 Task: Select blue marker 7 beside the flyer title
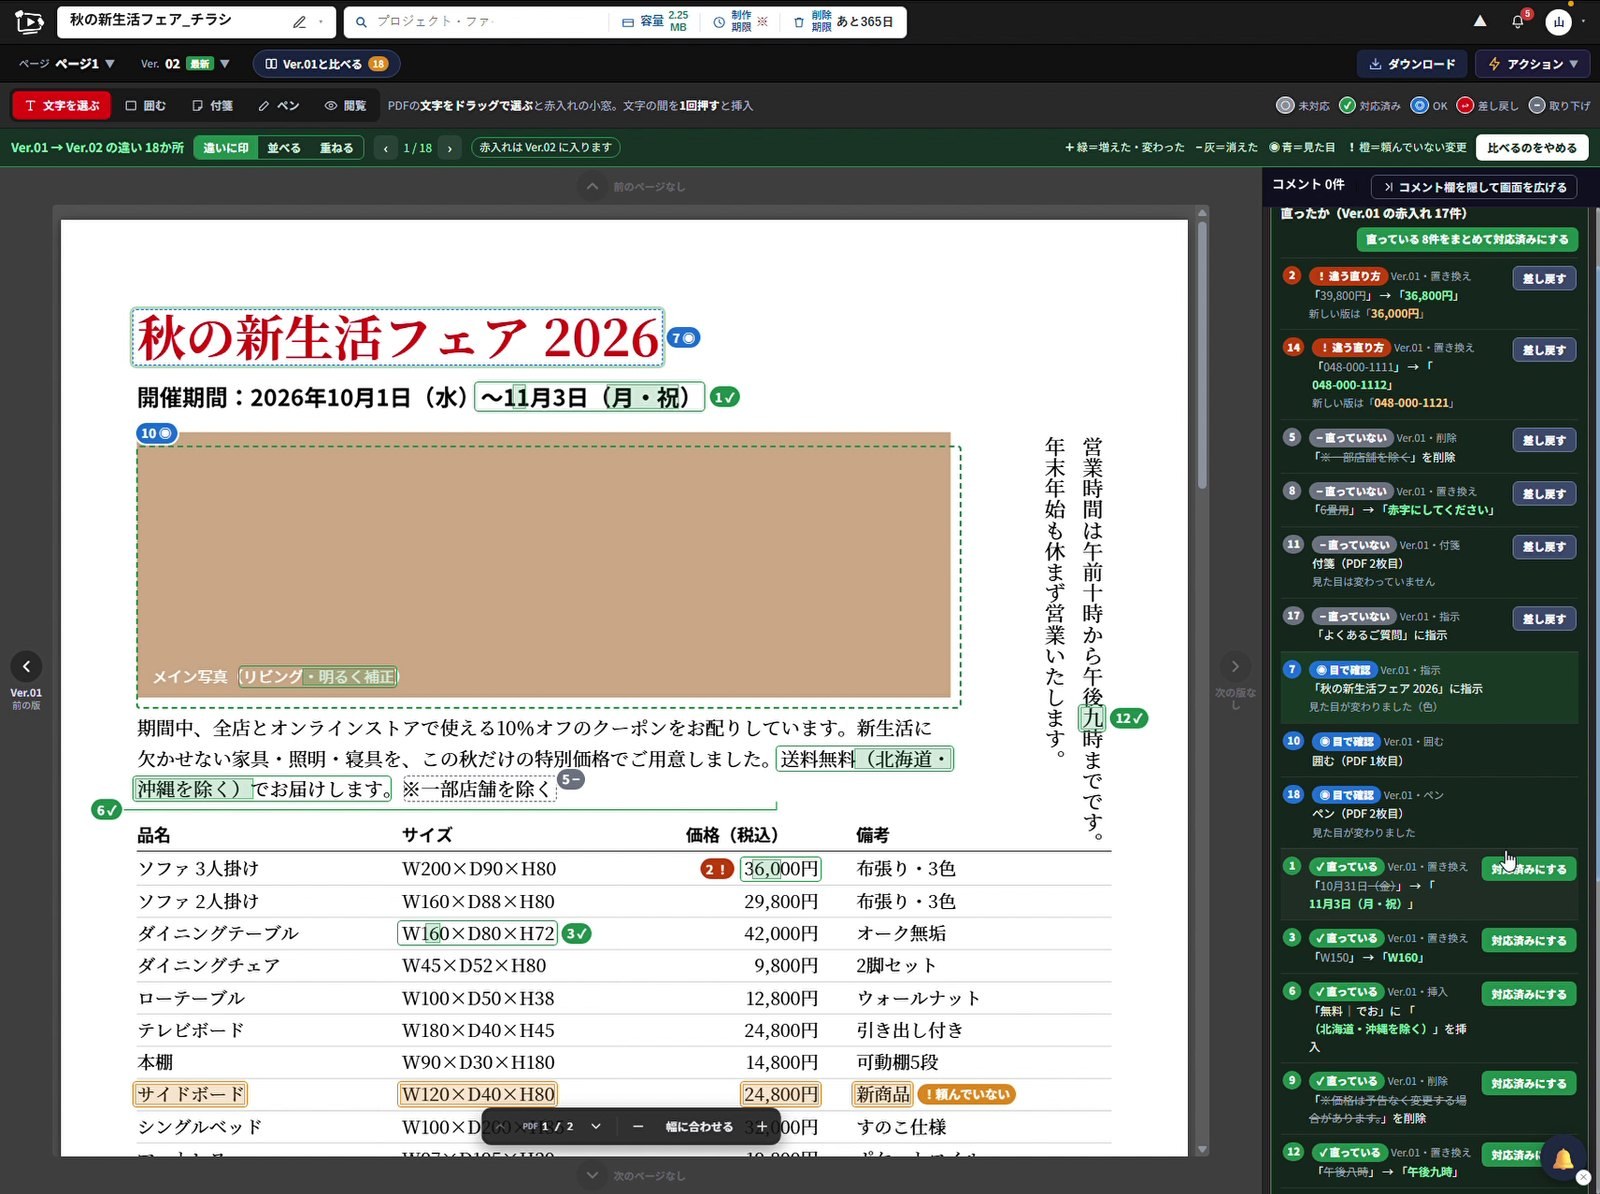684,338
